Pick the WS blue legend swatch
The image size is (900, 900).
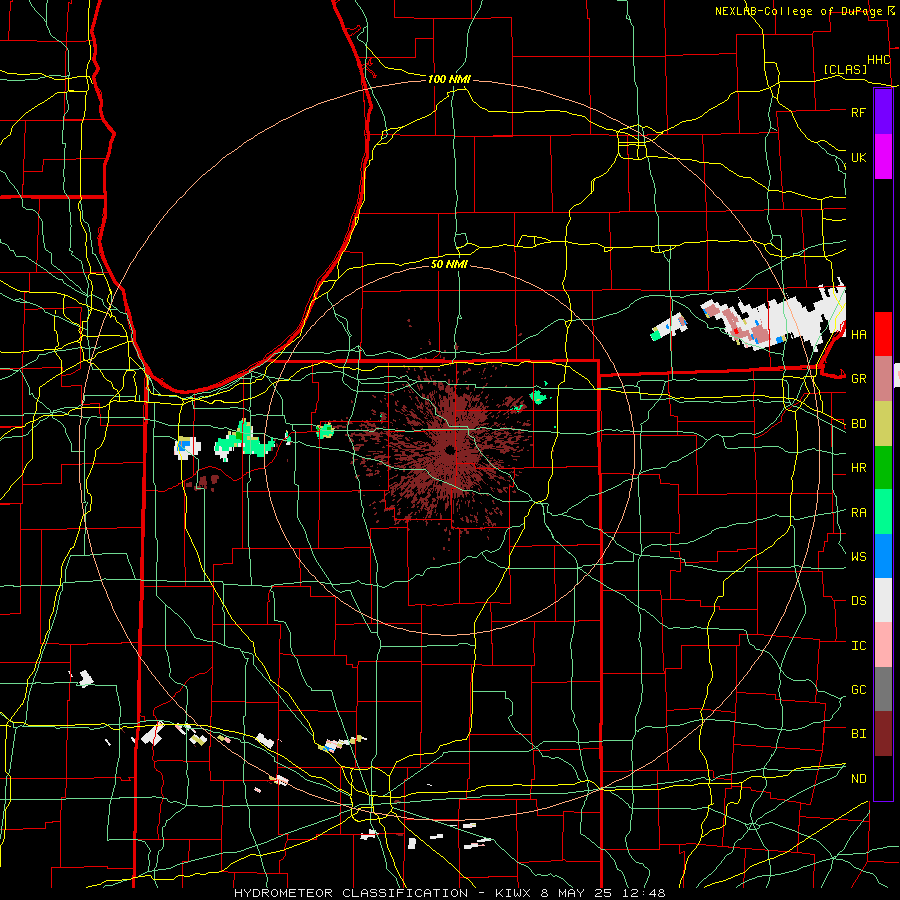pyautogui.click(x=883, y=556)
